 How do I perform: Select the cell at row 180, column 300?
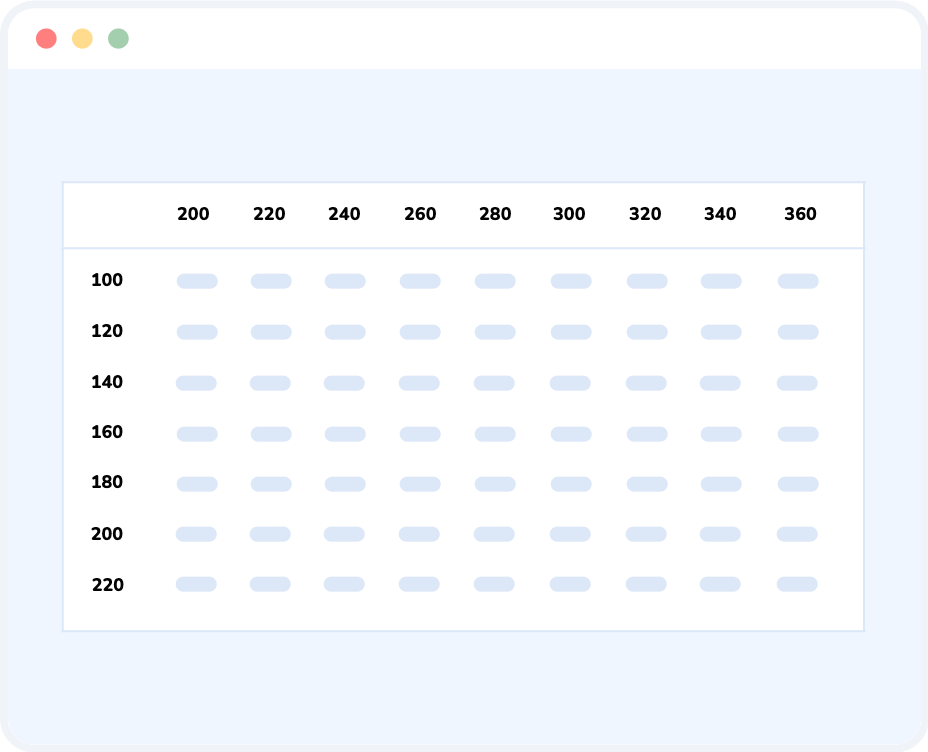tap(571, 484)
